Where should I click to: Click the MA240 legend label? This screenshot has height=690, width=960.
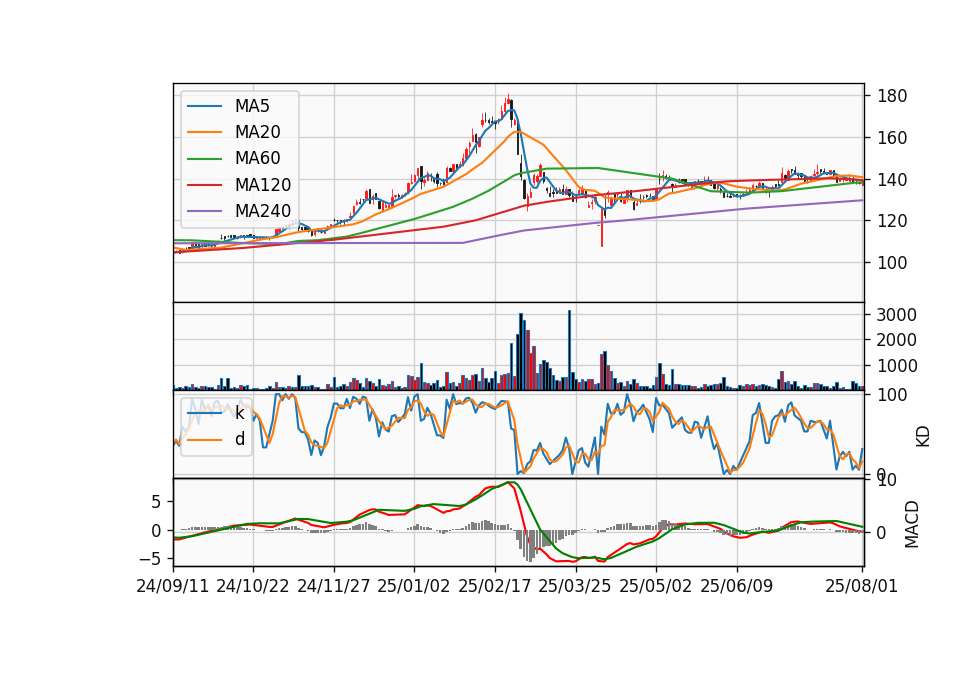point(263,211)
